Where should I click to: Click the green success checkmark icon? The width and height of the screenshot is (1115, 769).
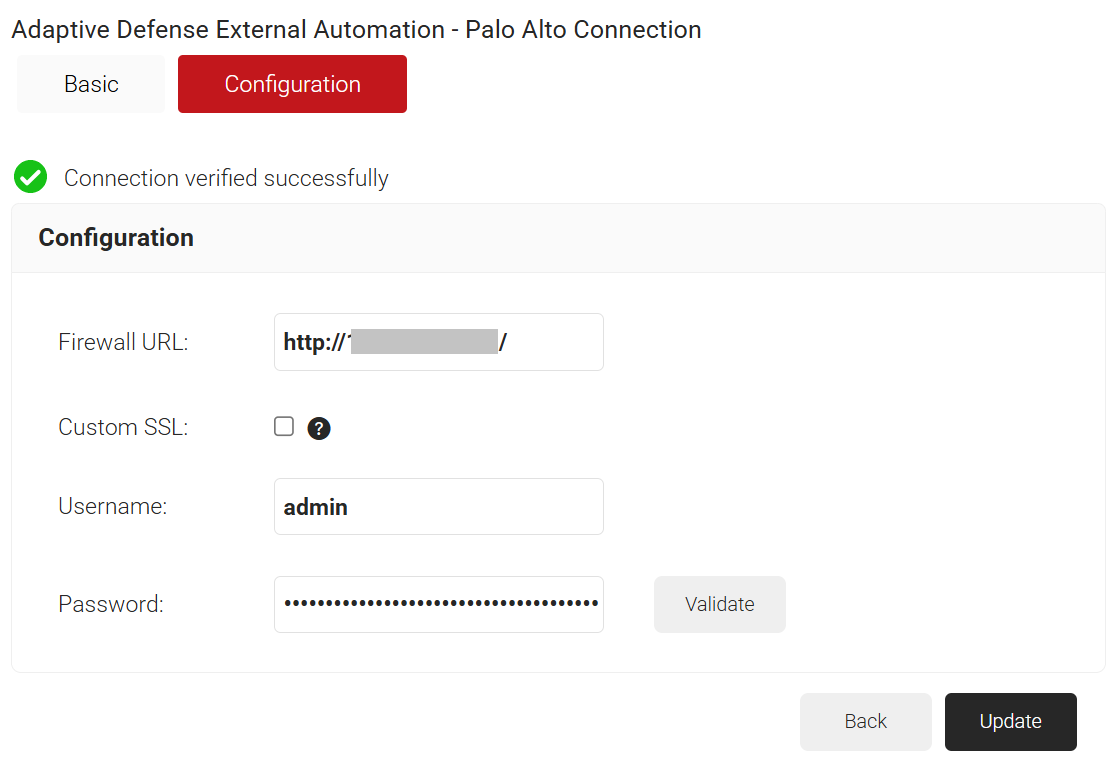point(31,178)
